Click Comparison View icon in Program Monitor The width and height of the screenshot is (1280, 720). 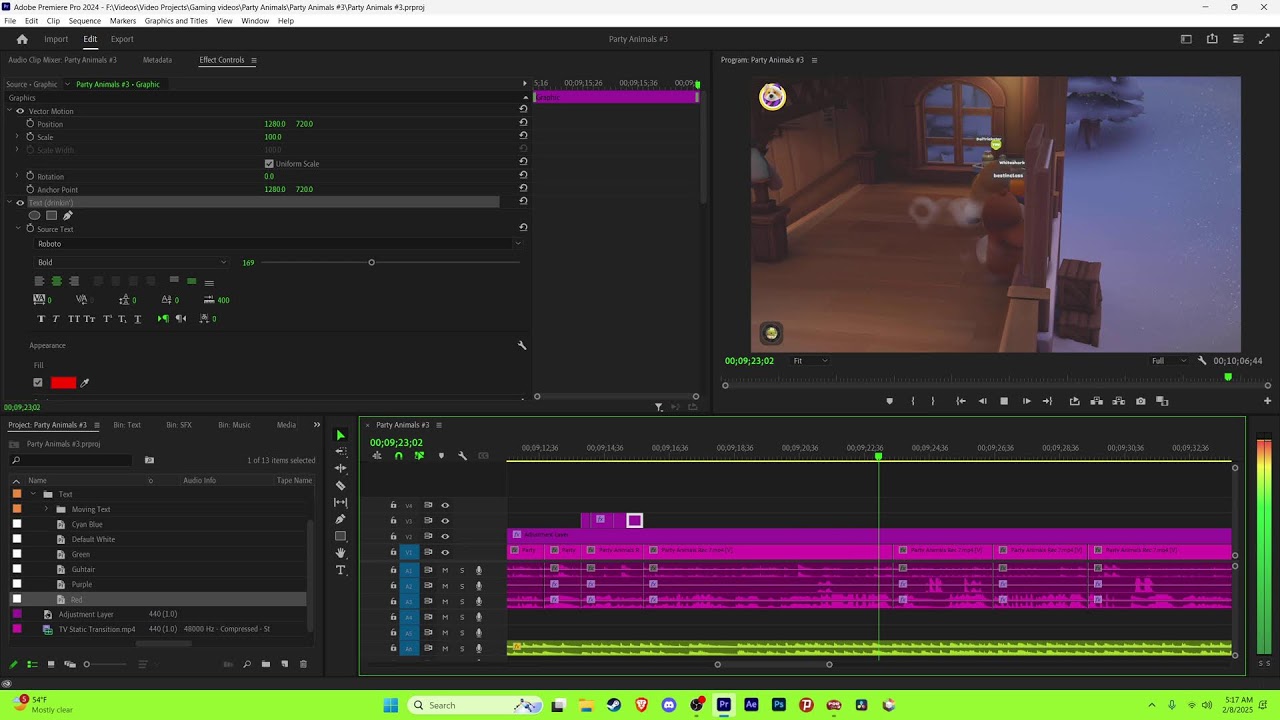(1162, 401)
